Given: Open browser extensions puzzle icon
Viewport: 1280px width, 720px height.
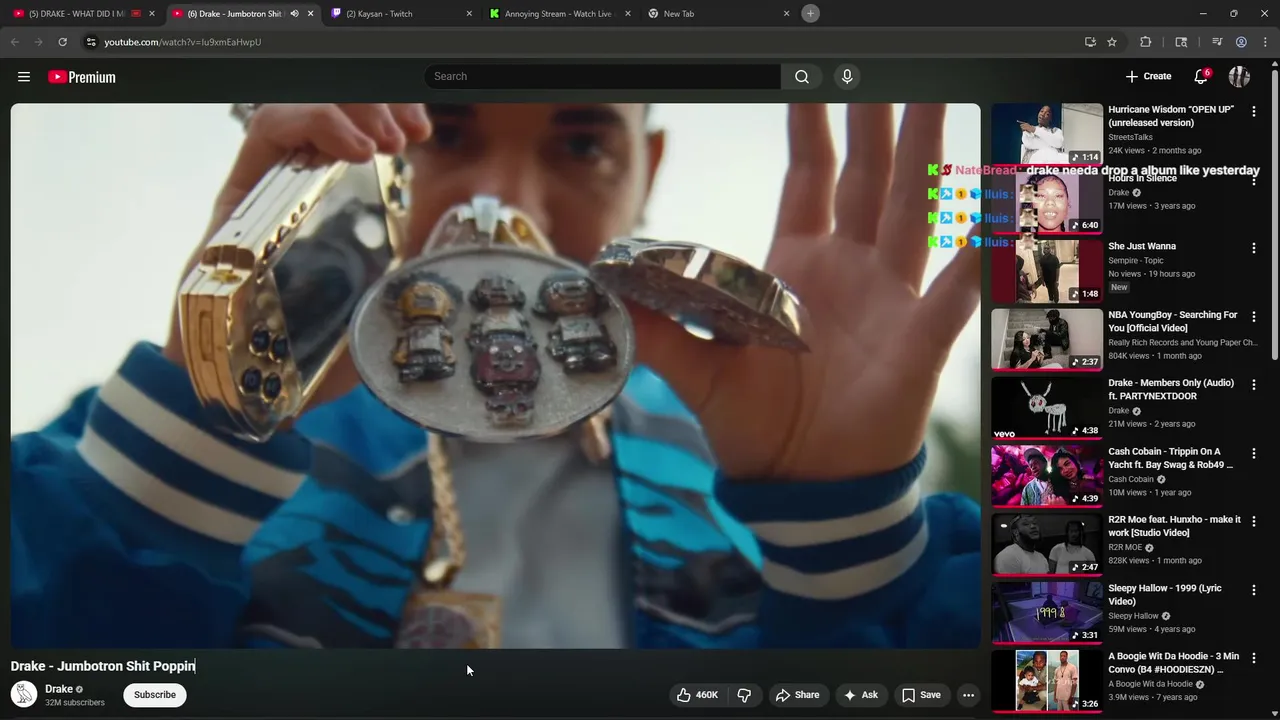Looking at the screenshot, I should coord(1146,42).
